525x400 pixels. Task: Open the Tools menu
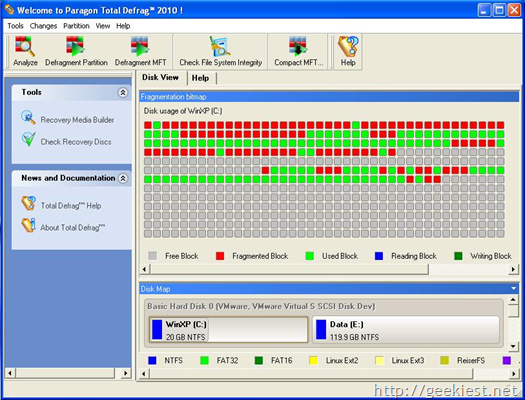tap(15, 26)
